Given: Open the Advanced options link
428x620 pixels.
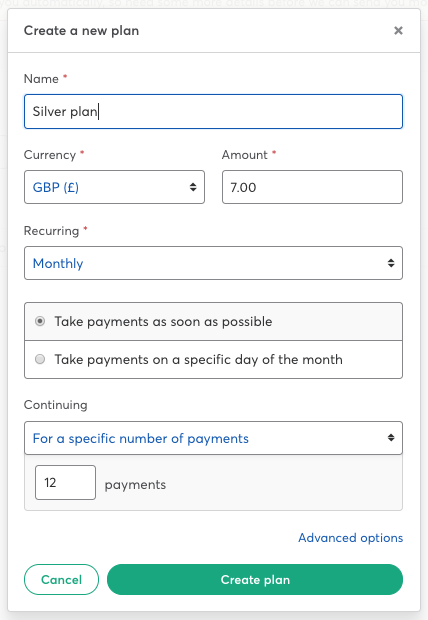Looking at the screenshot, I should [350, 538].
